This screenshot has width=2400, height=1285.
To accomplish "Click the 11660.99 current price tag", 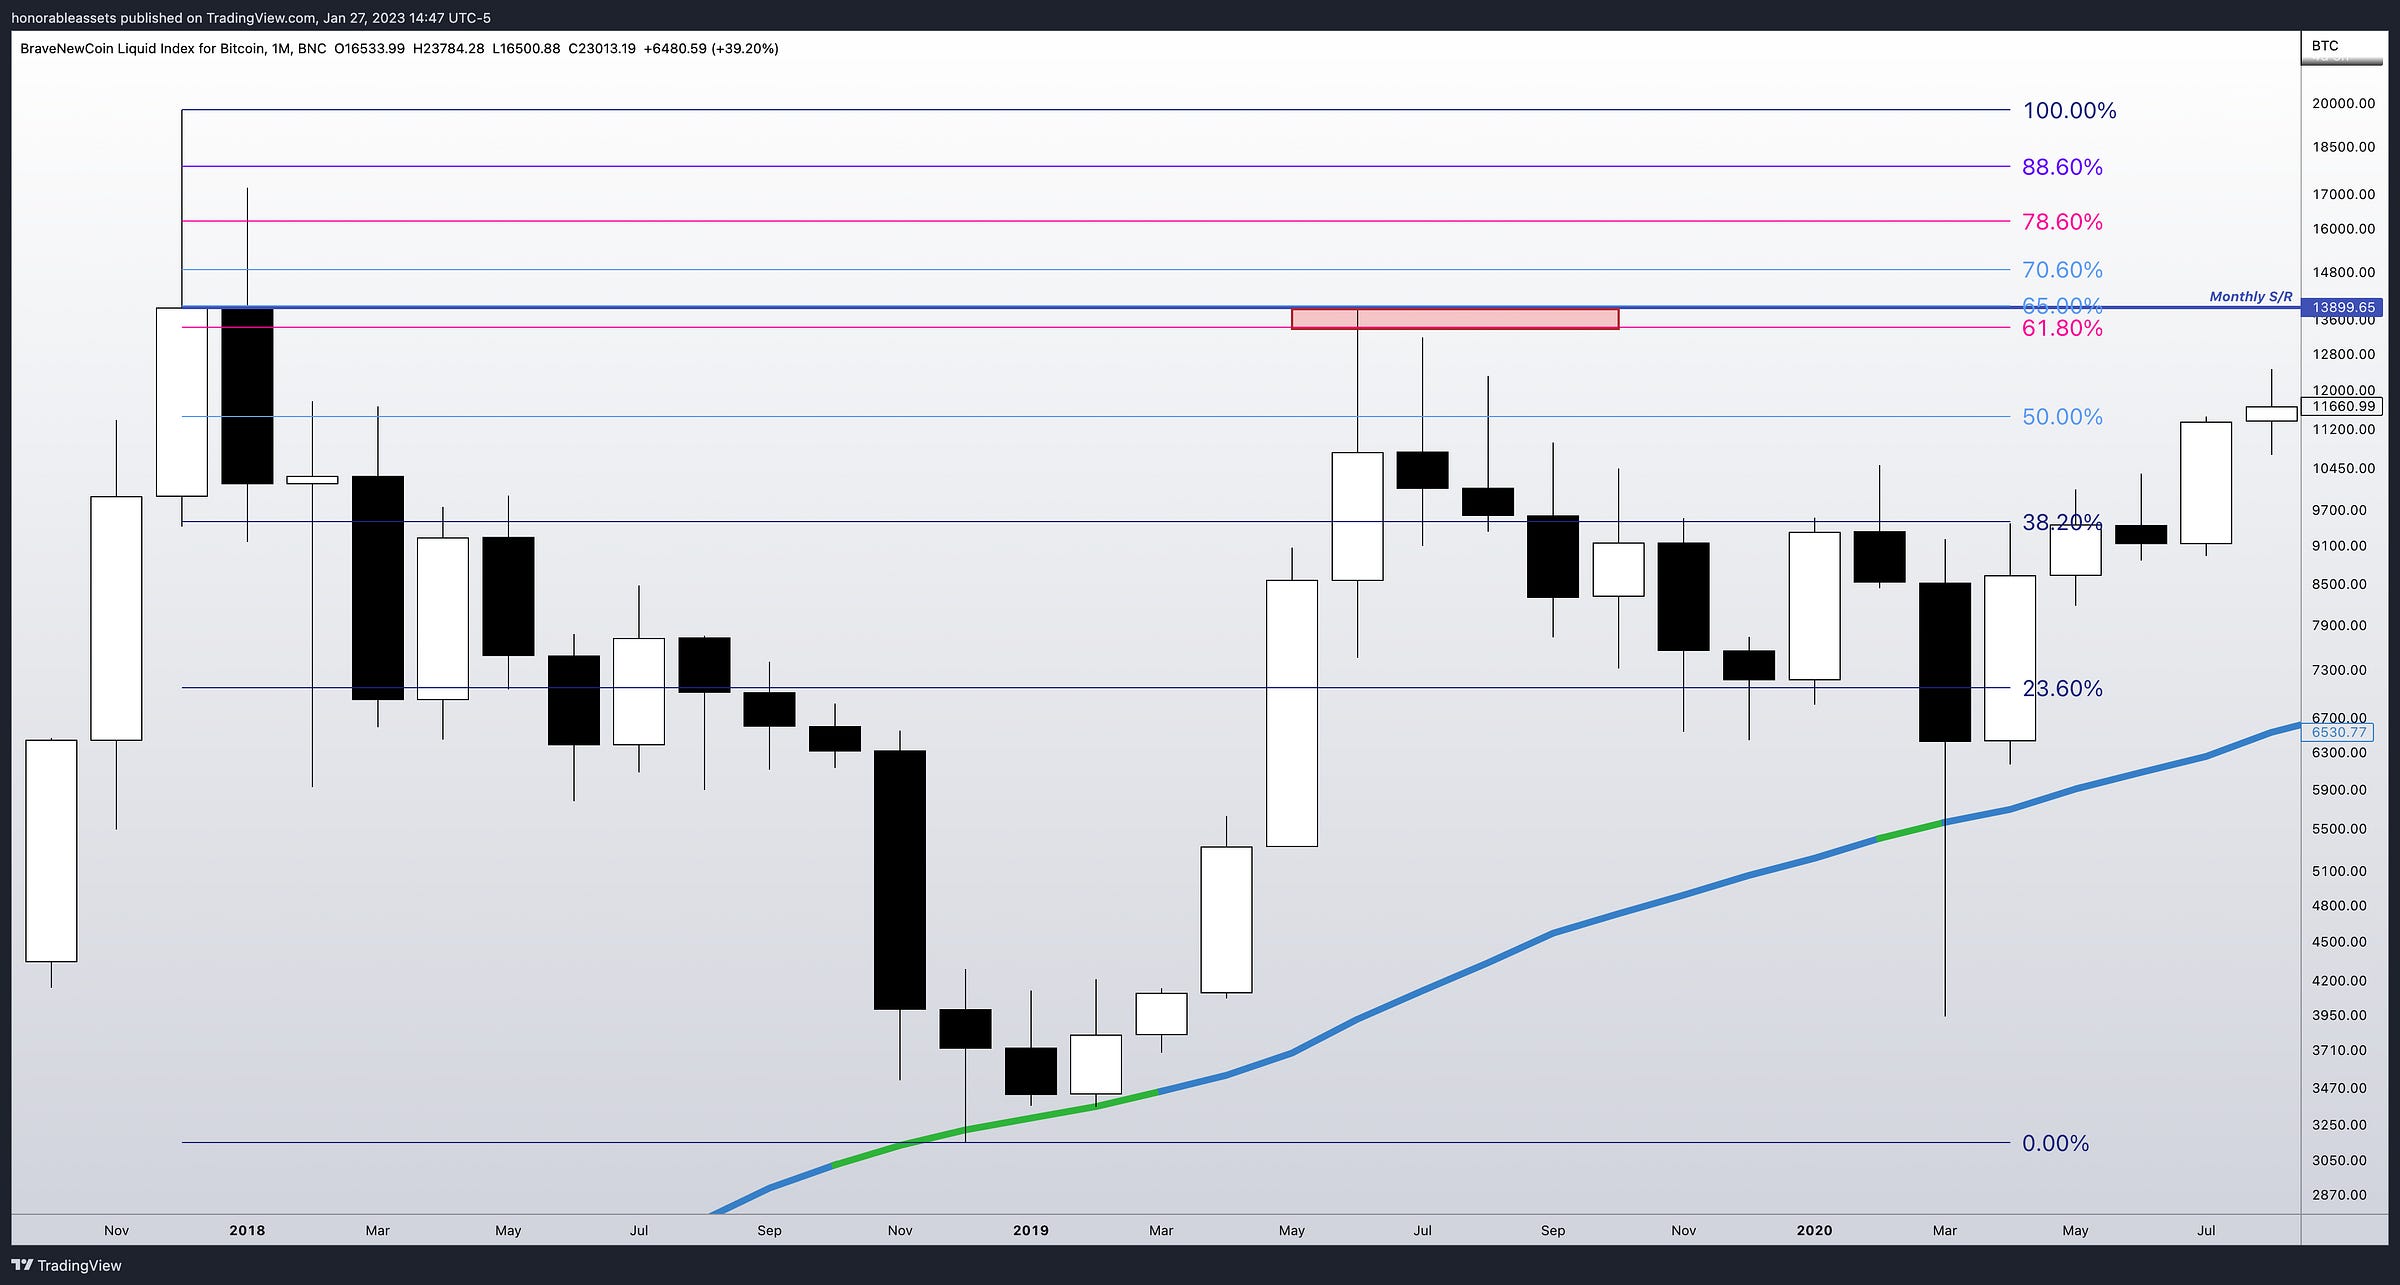I will pyautogui.click(x=2342, y=406).
